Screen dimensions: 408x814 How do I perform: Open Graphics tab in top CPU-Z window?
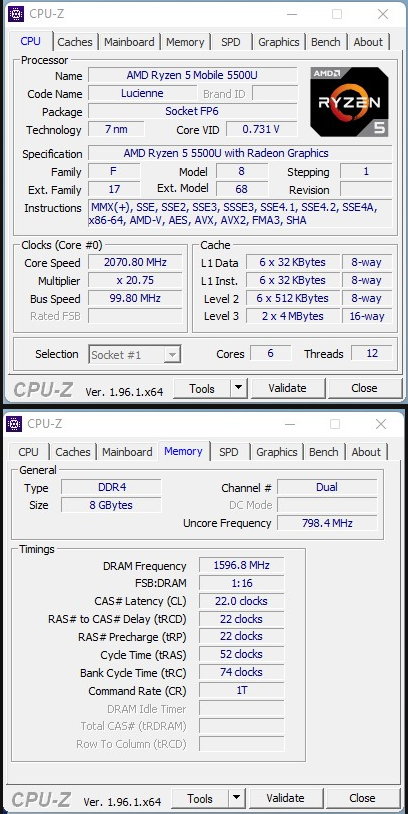coord(279,42)
